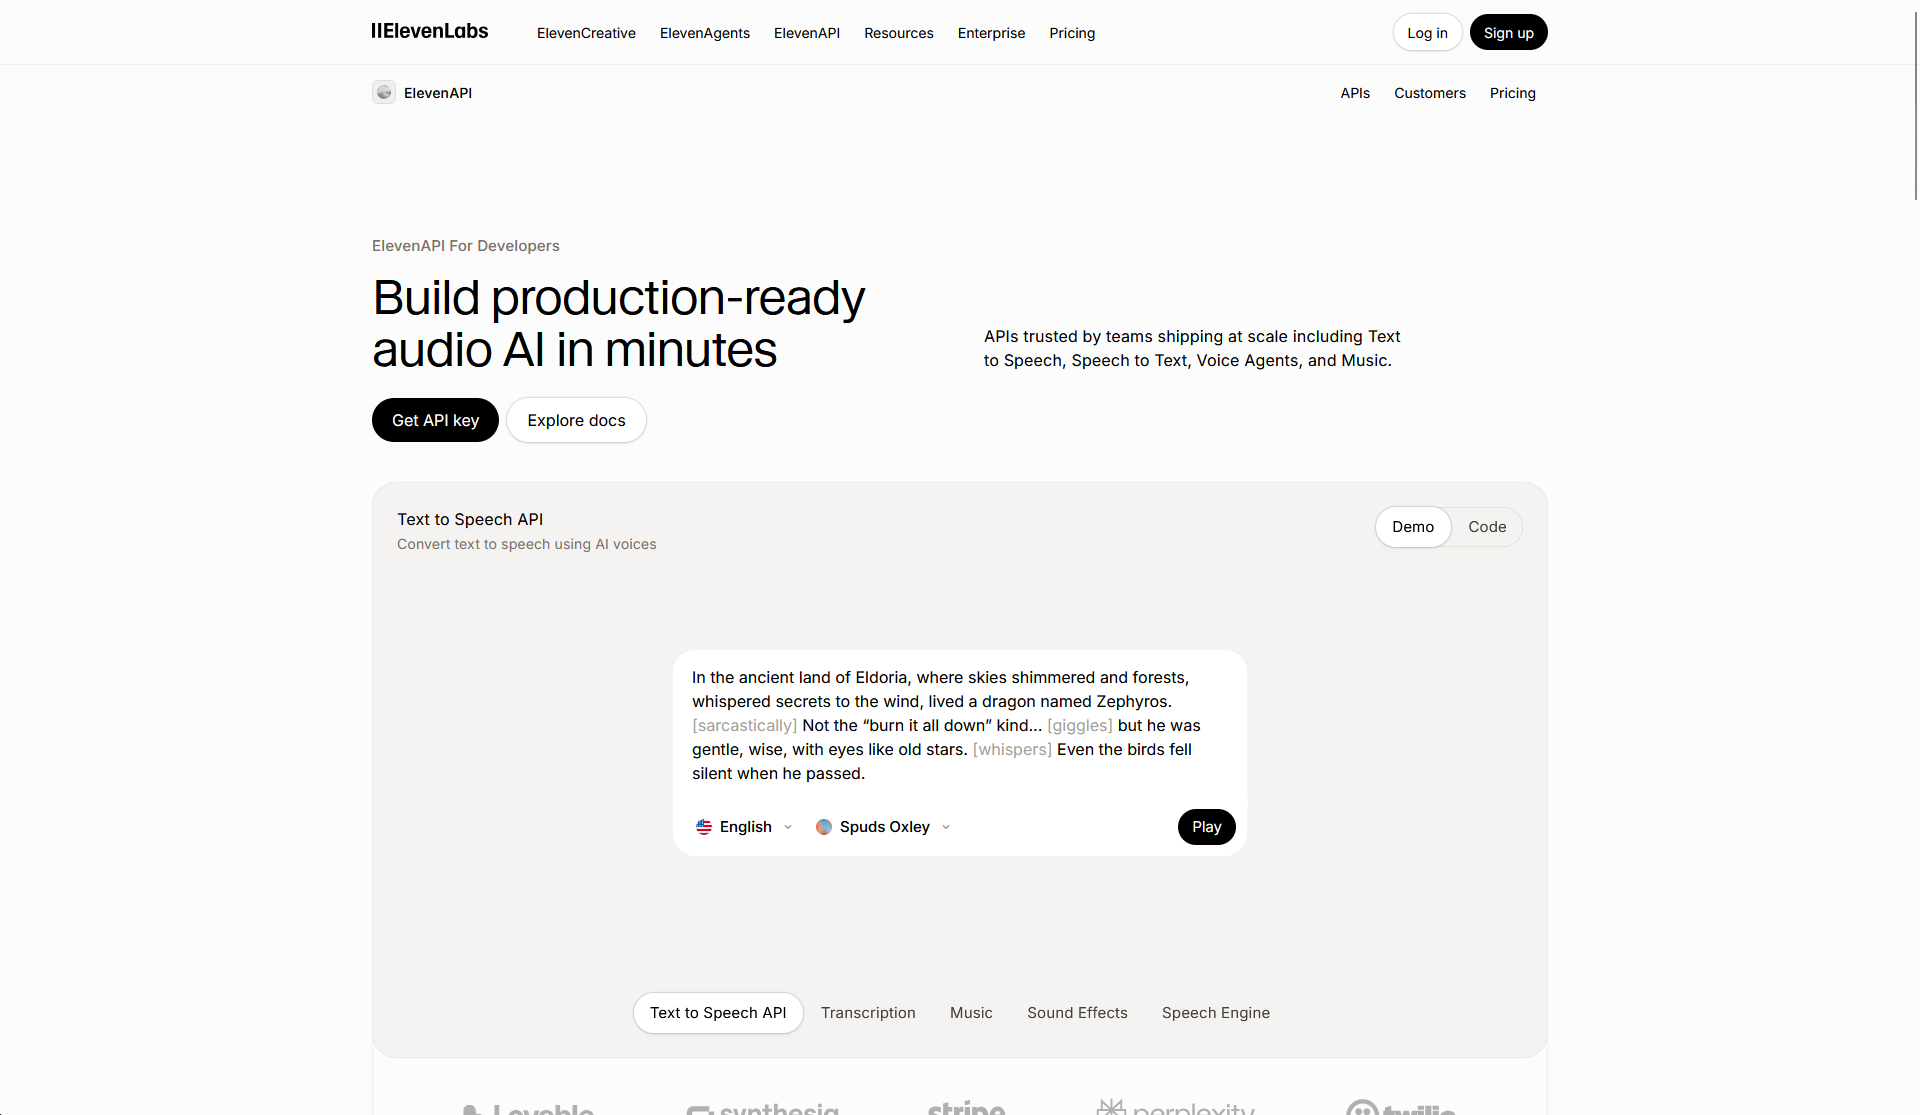Click the Get API key button

[435, 420]
